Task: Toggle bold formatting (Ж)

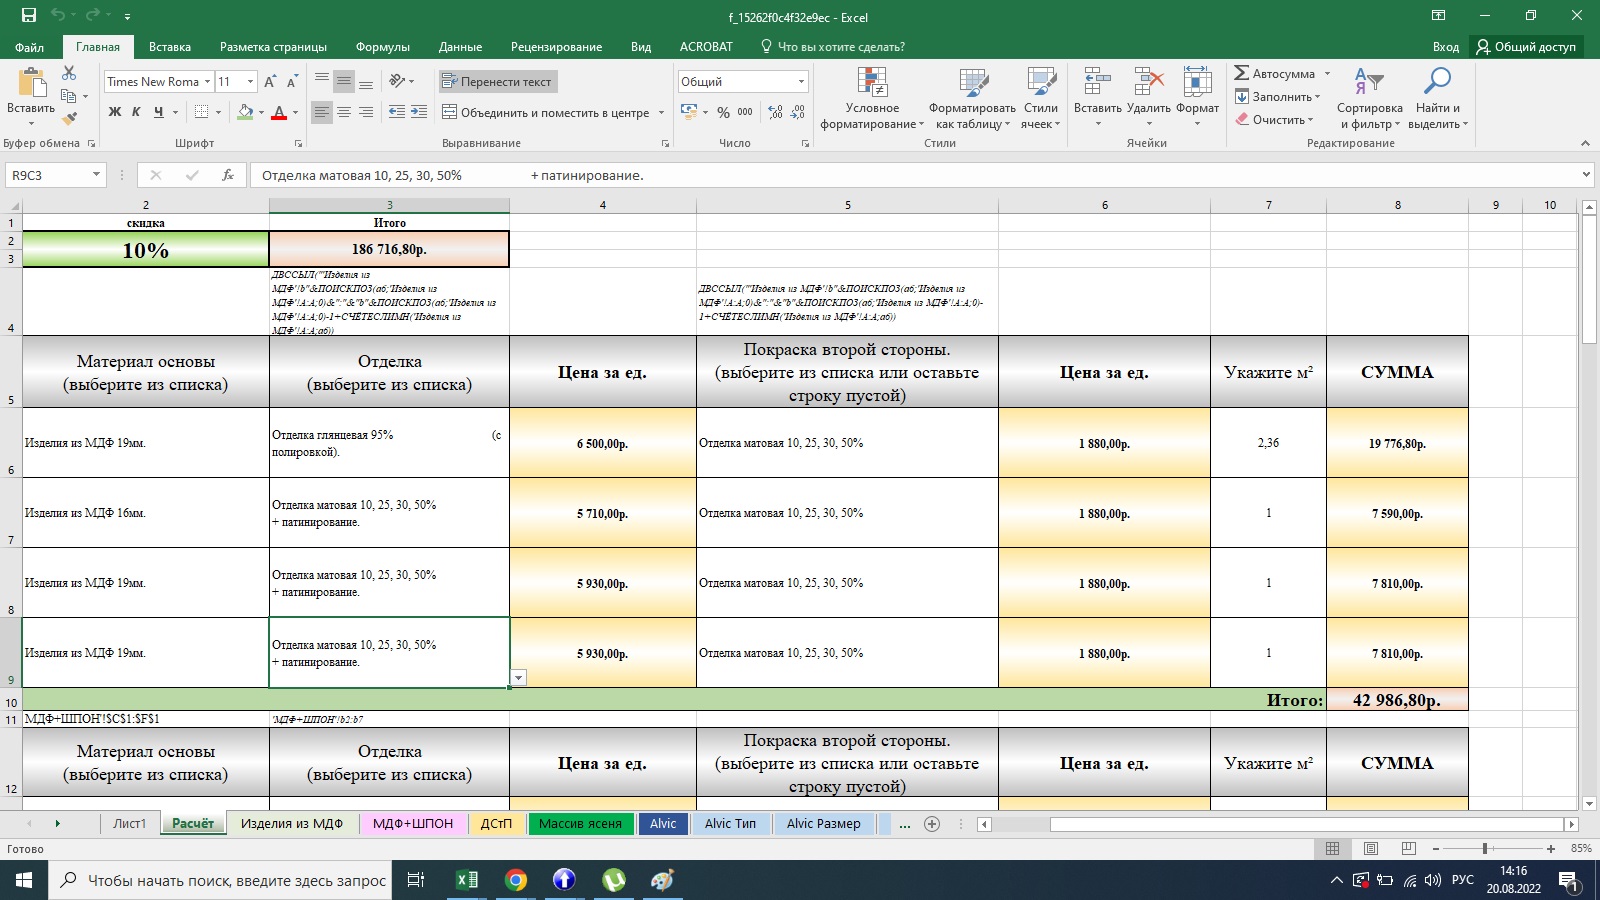Action: tap(115, 112)
